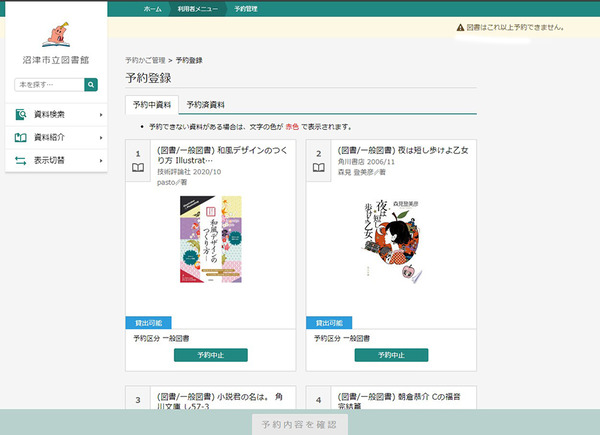The height and width of the screenshot is (435, 600).
Task: Click the 沼津市立図書館 site title
Action: tap(56, 60)
